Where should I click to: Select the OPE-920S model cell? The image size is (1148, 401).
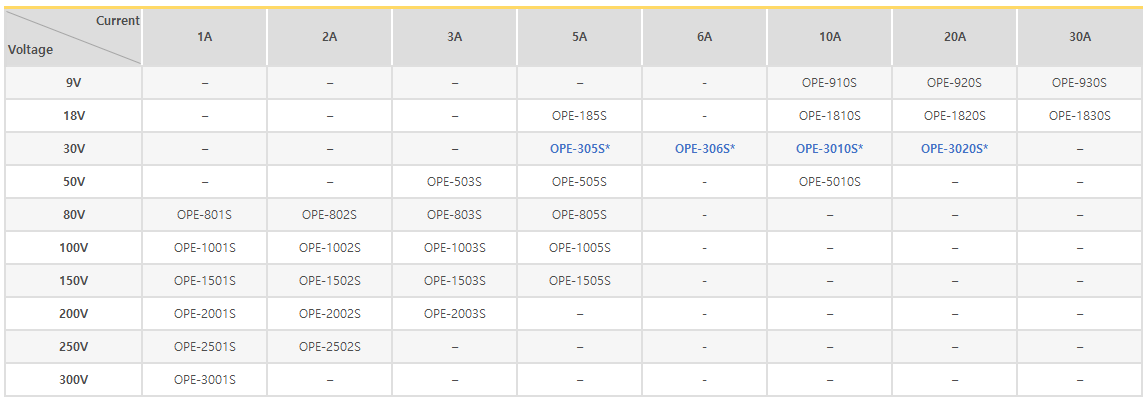tap(954, 83)
